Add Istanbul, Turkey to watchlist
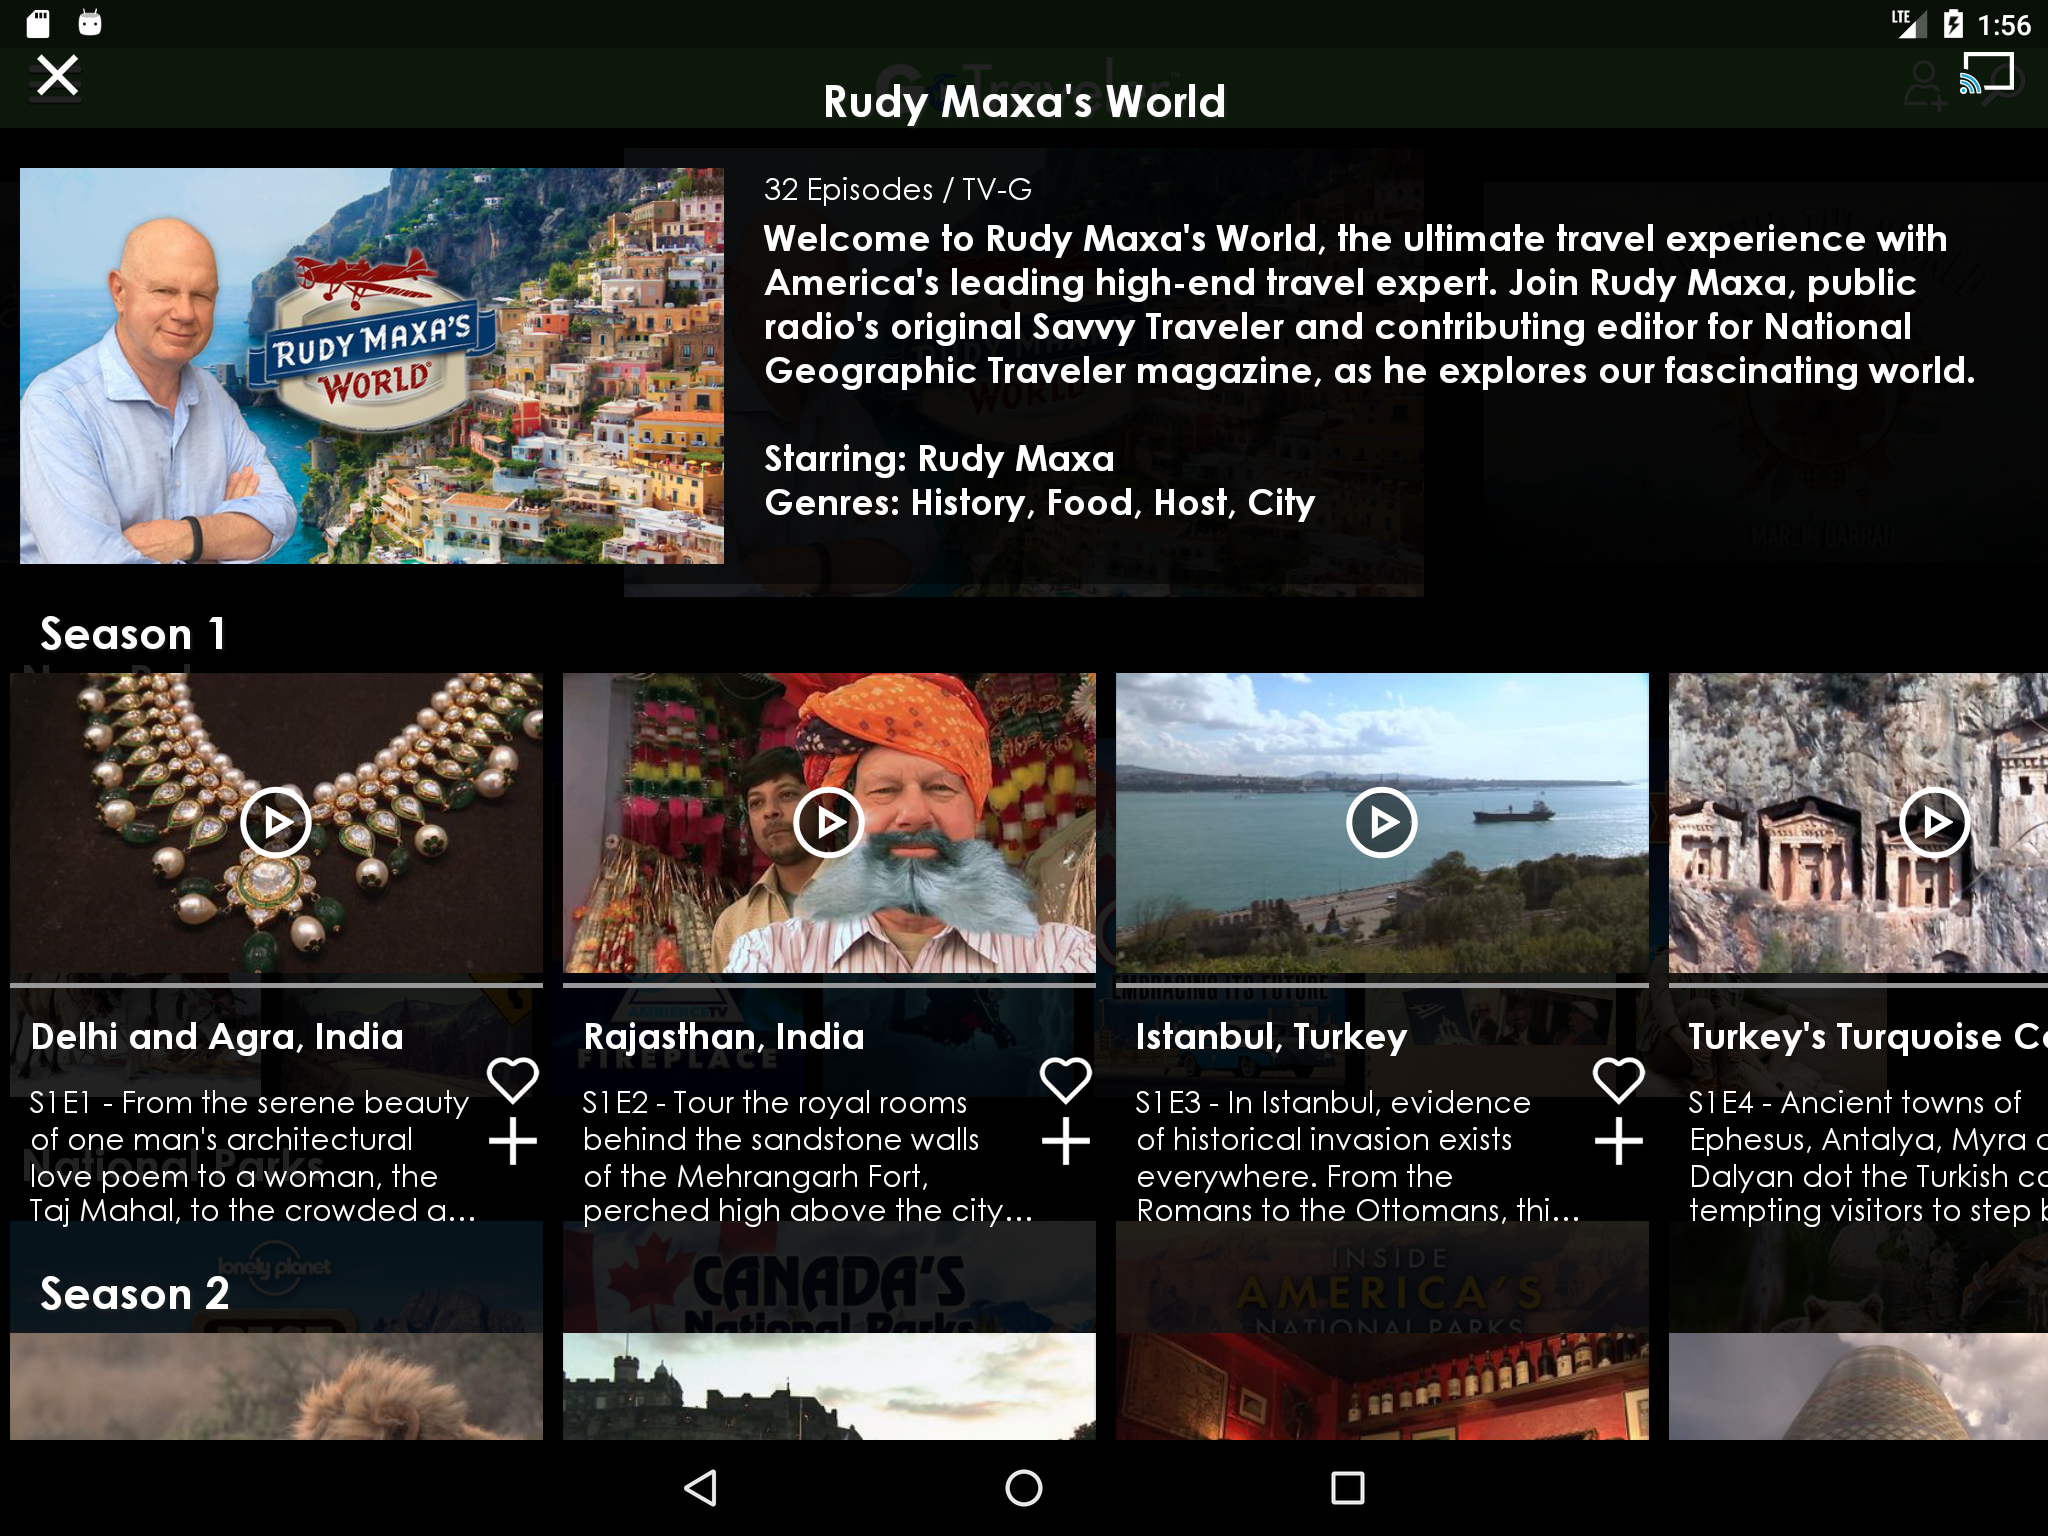This screenshot has width=2048, height=1536. (x=1618, y=1142)
